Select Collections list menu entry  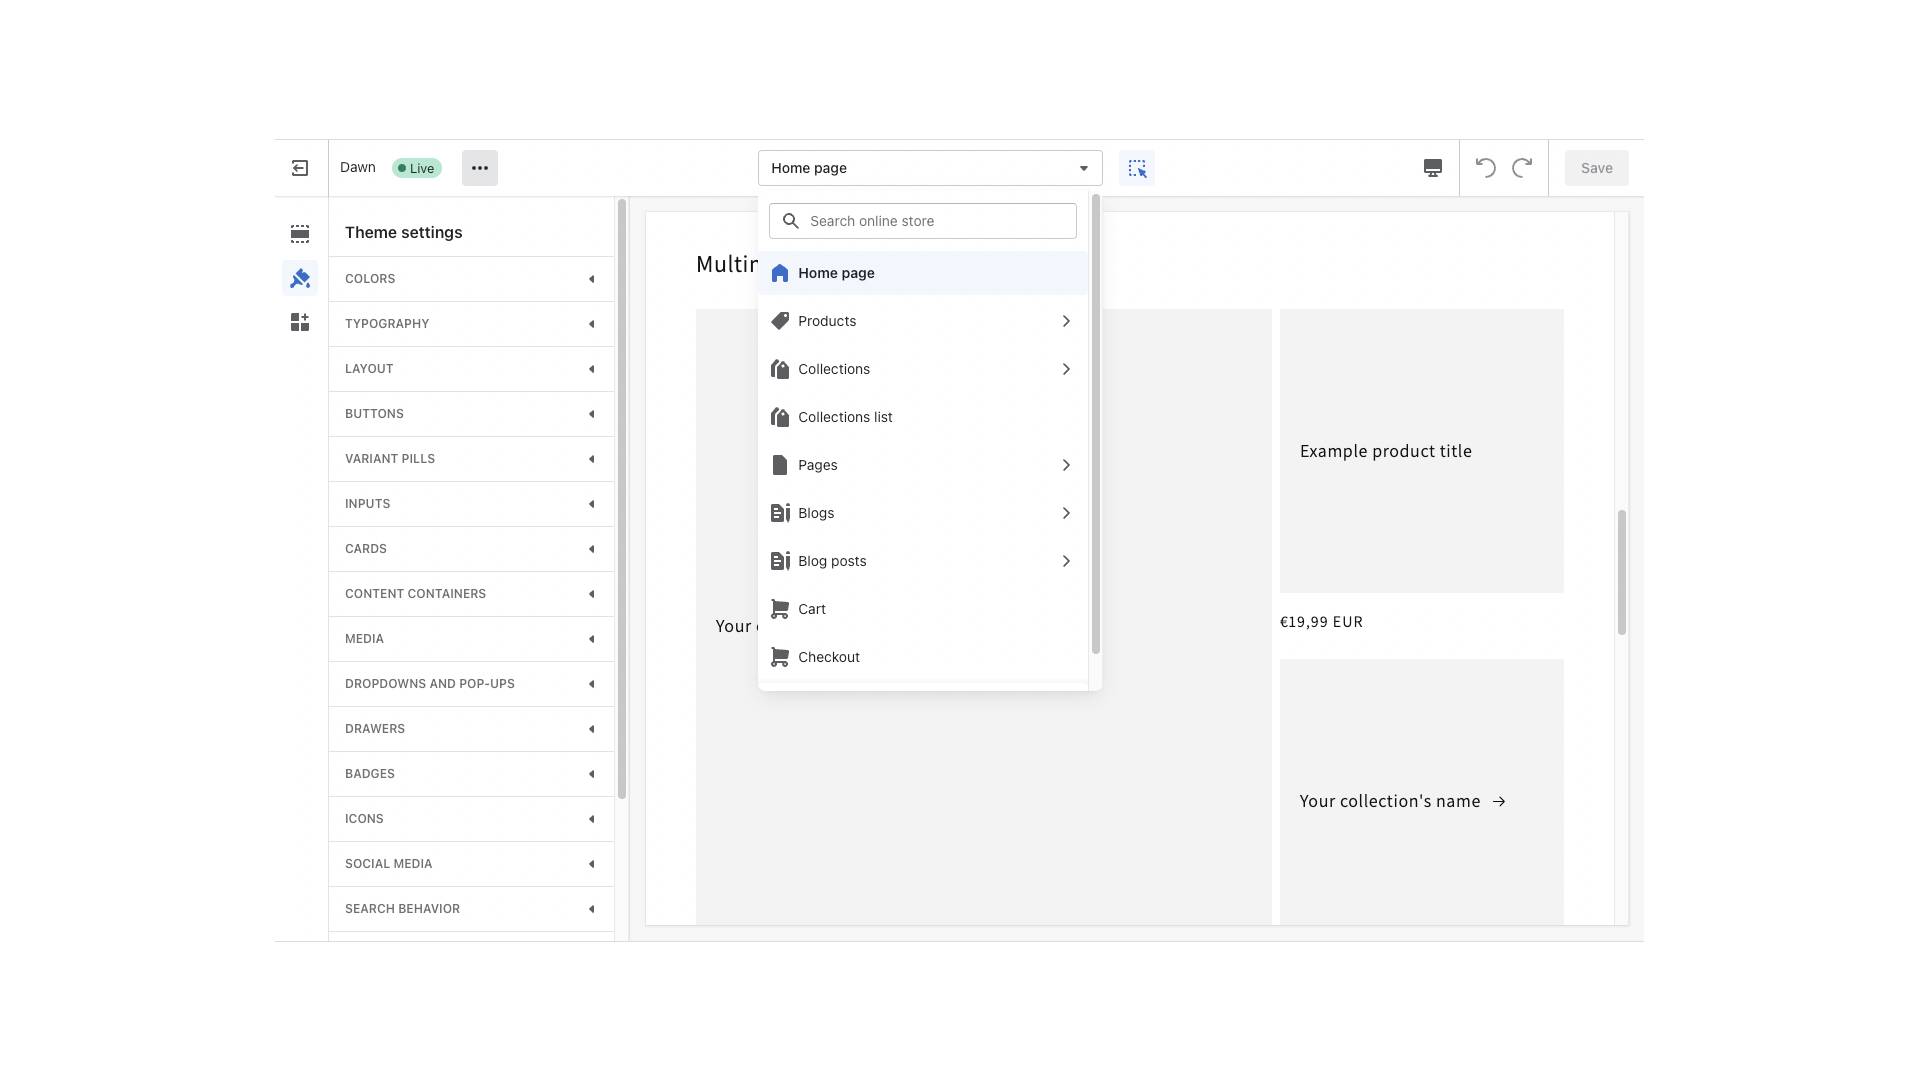click(x=923, y=417)
